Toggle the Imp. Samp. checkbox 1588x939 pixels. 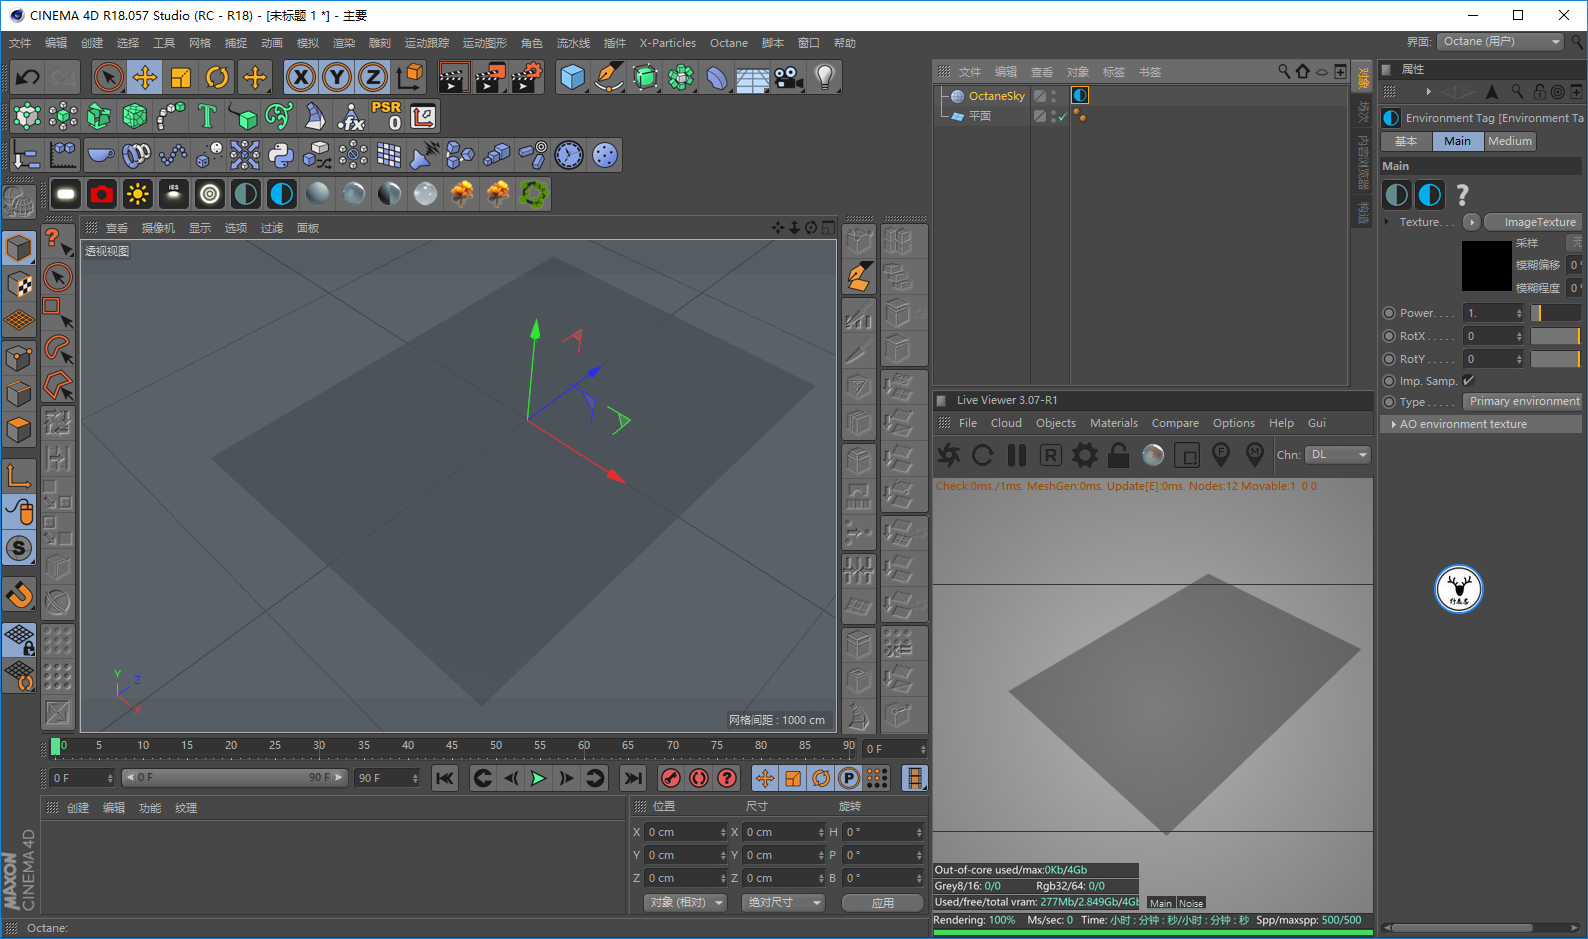(x=1469, y=381)
